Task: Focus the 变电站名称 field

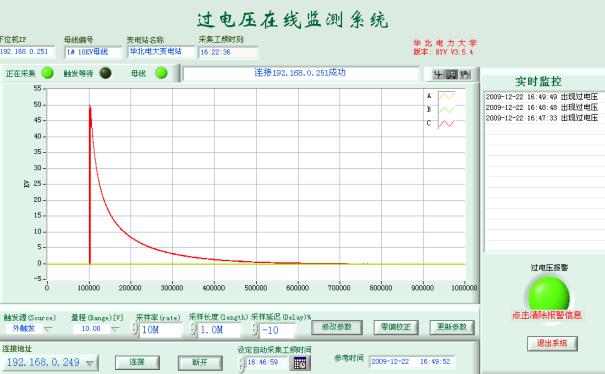Action: [161, 51]
